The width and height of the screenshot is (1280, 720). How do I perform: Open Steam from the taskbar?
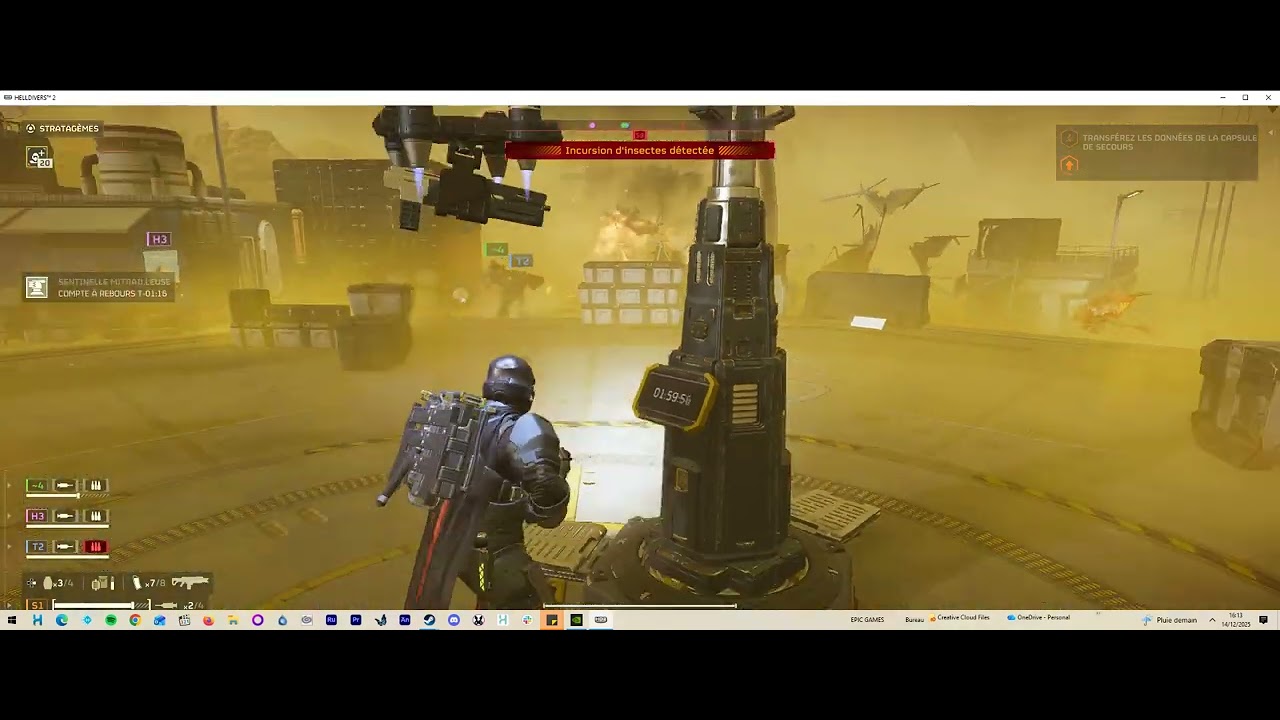(x=429, y=620)
